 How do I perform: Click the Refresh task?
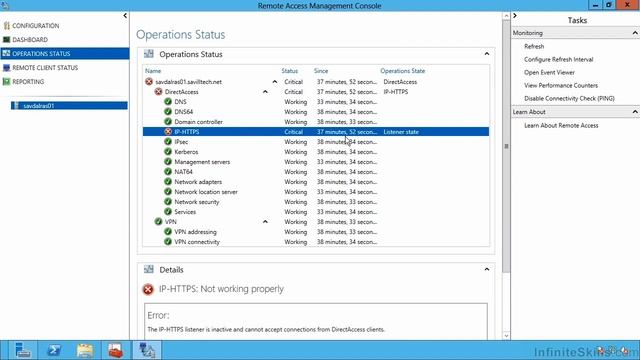(x=534, y=47)
